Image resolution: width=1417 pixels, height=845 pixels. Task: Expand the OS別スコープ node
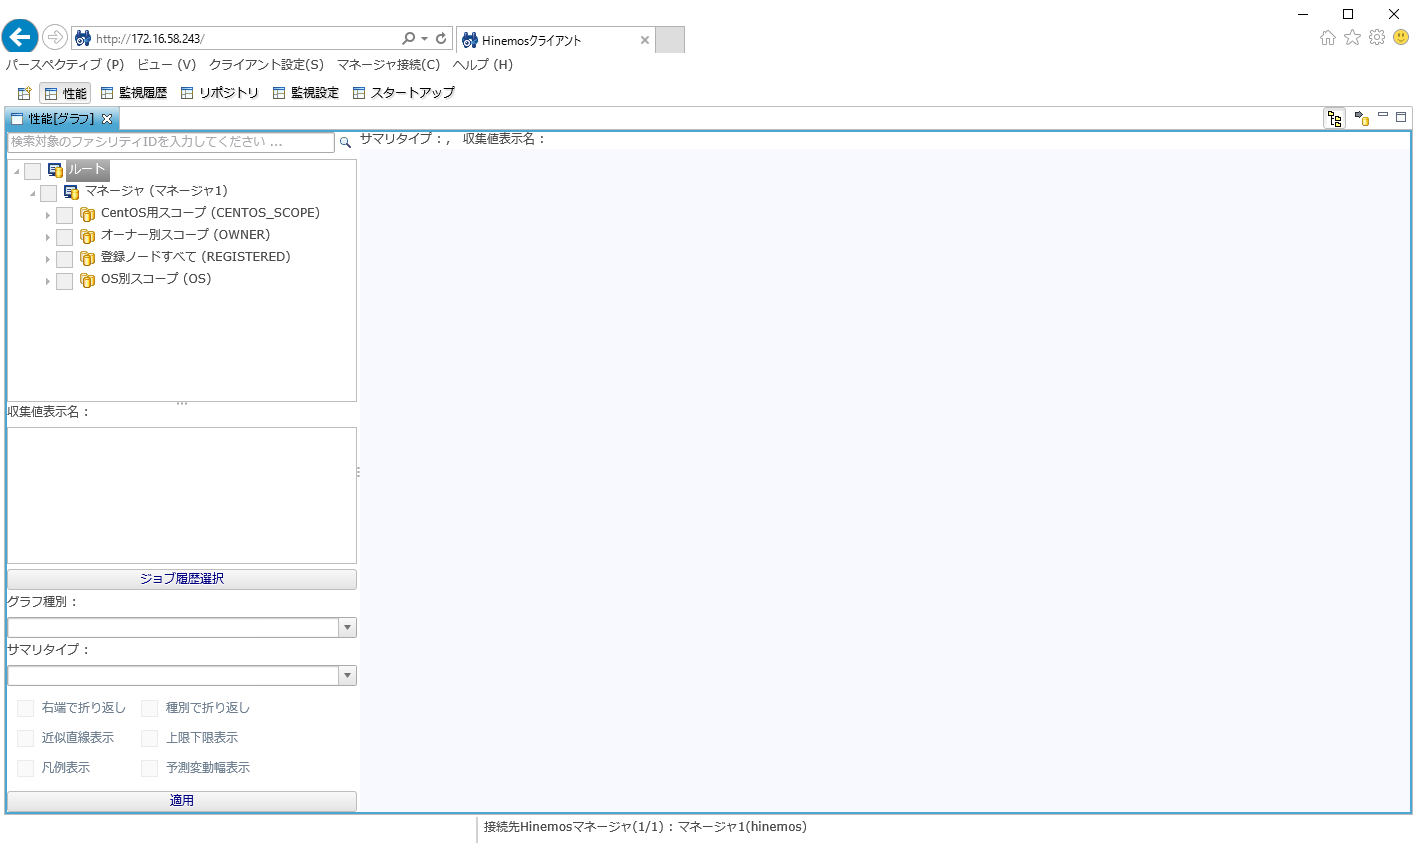(48, 281)
